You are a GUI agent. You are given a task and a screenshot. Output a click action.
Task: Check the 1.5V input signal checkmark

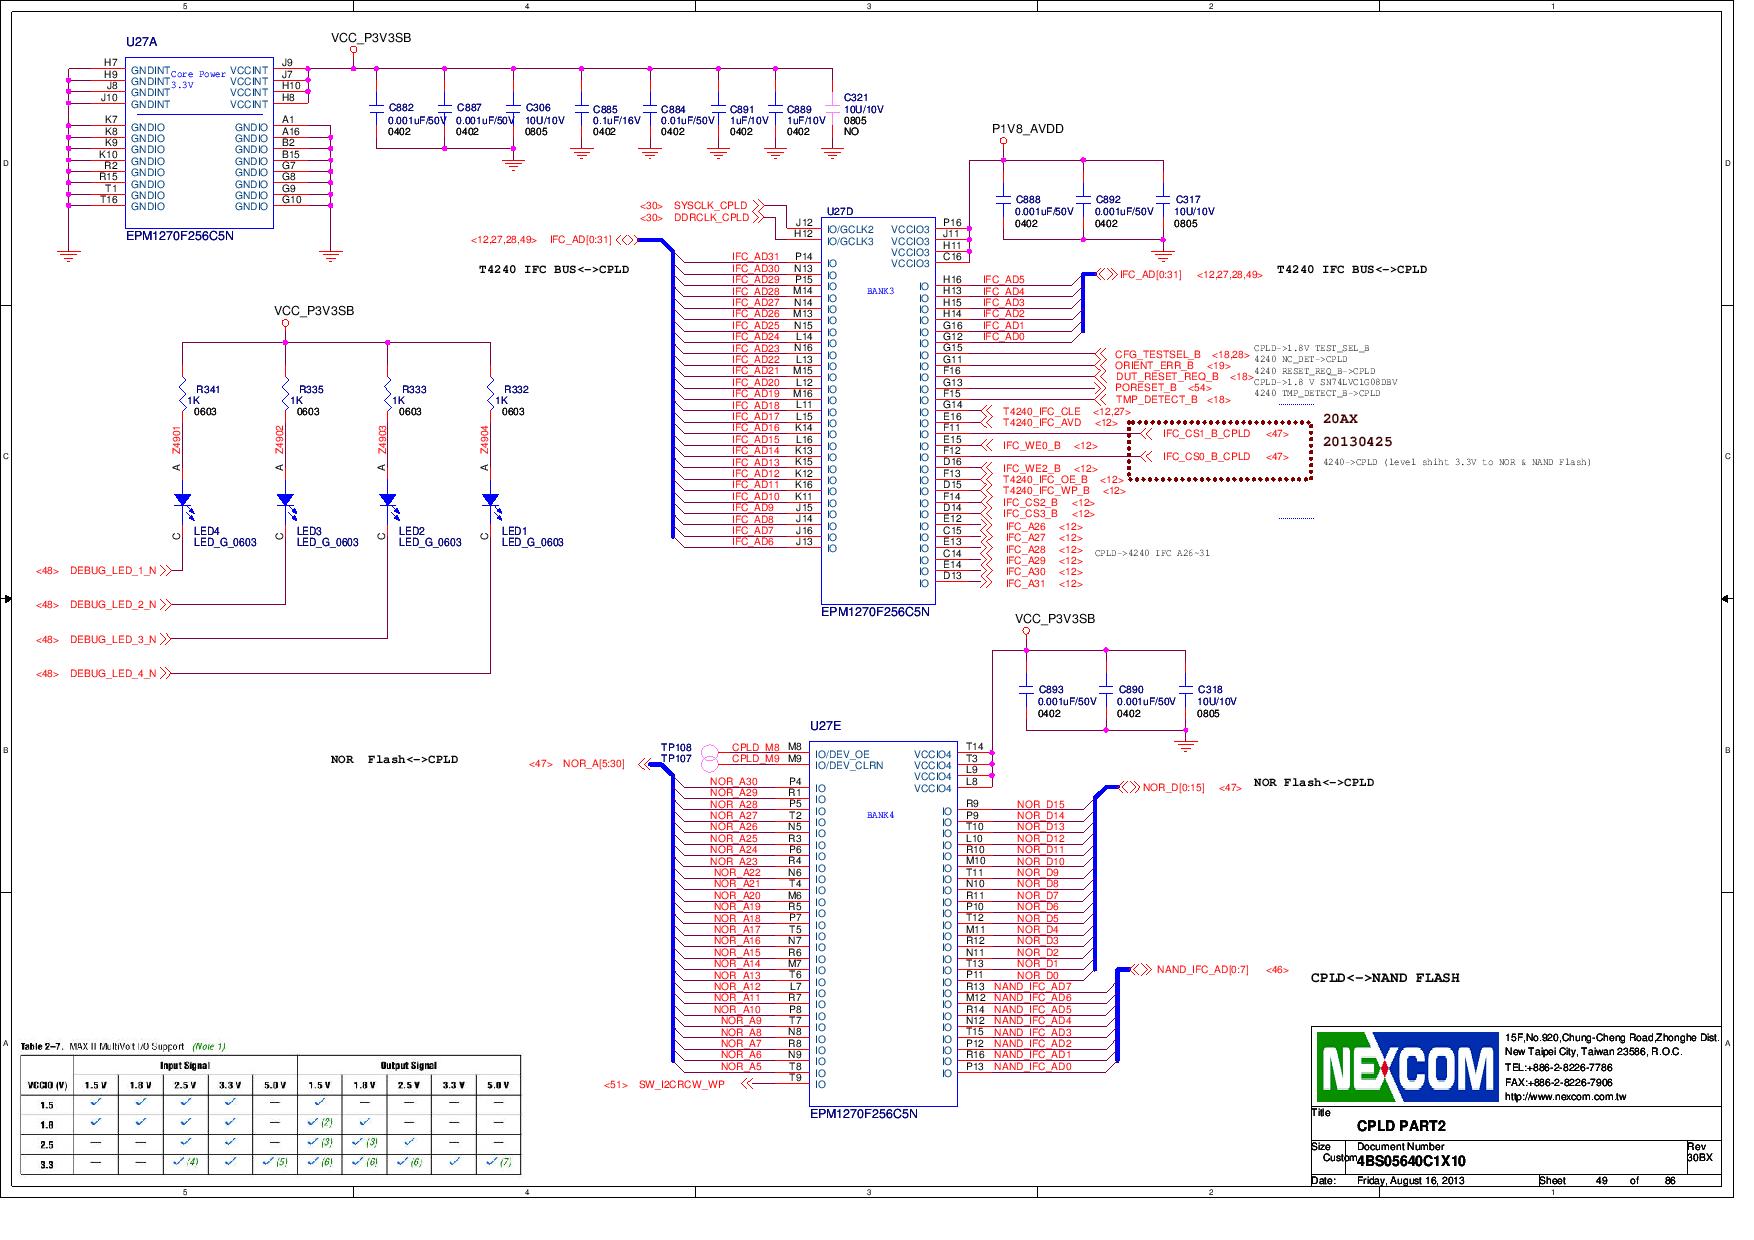[x=93, y=1105]
